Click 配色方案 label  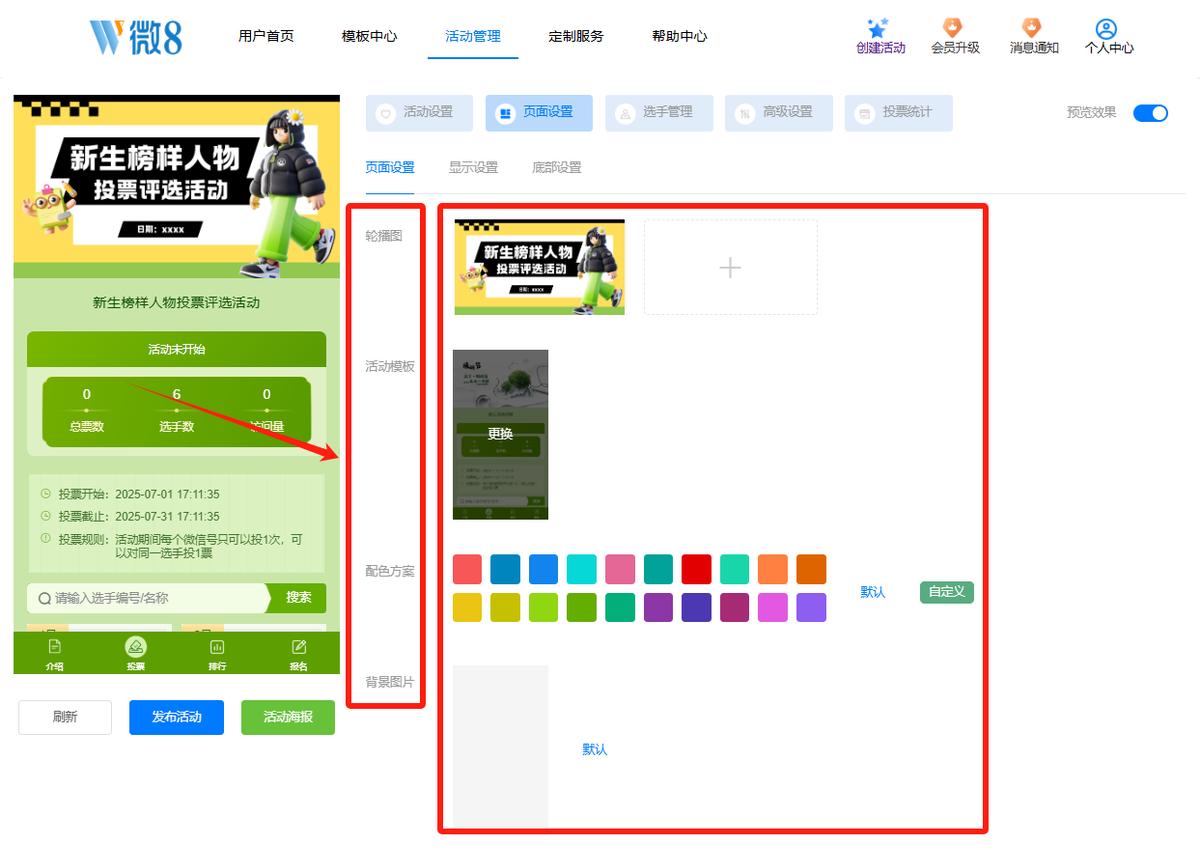[390, 571]
